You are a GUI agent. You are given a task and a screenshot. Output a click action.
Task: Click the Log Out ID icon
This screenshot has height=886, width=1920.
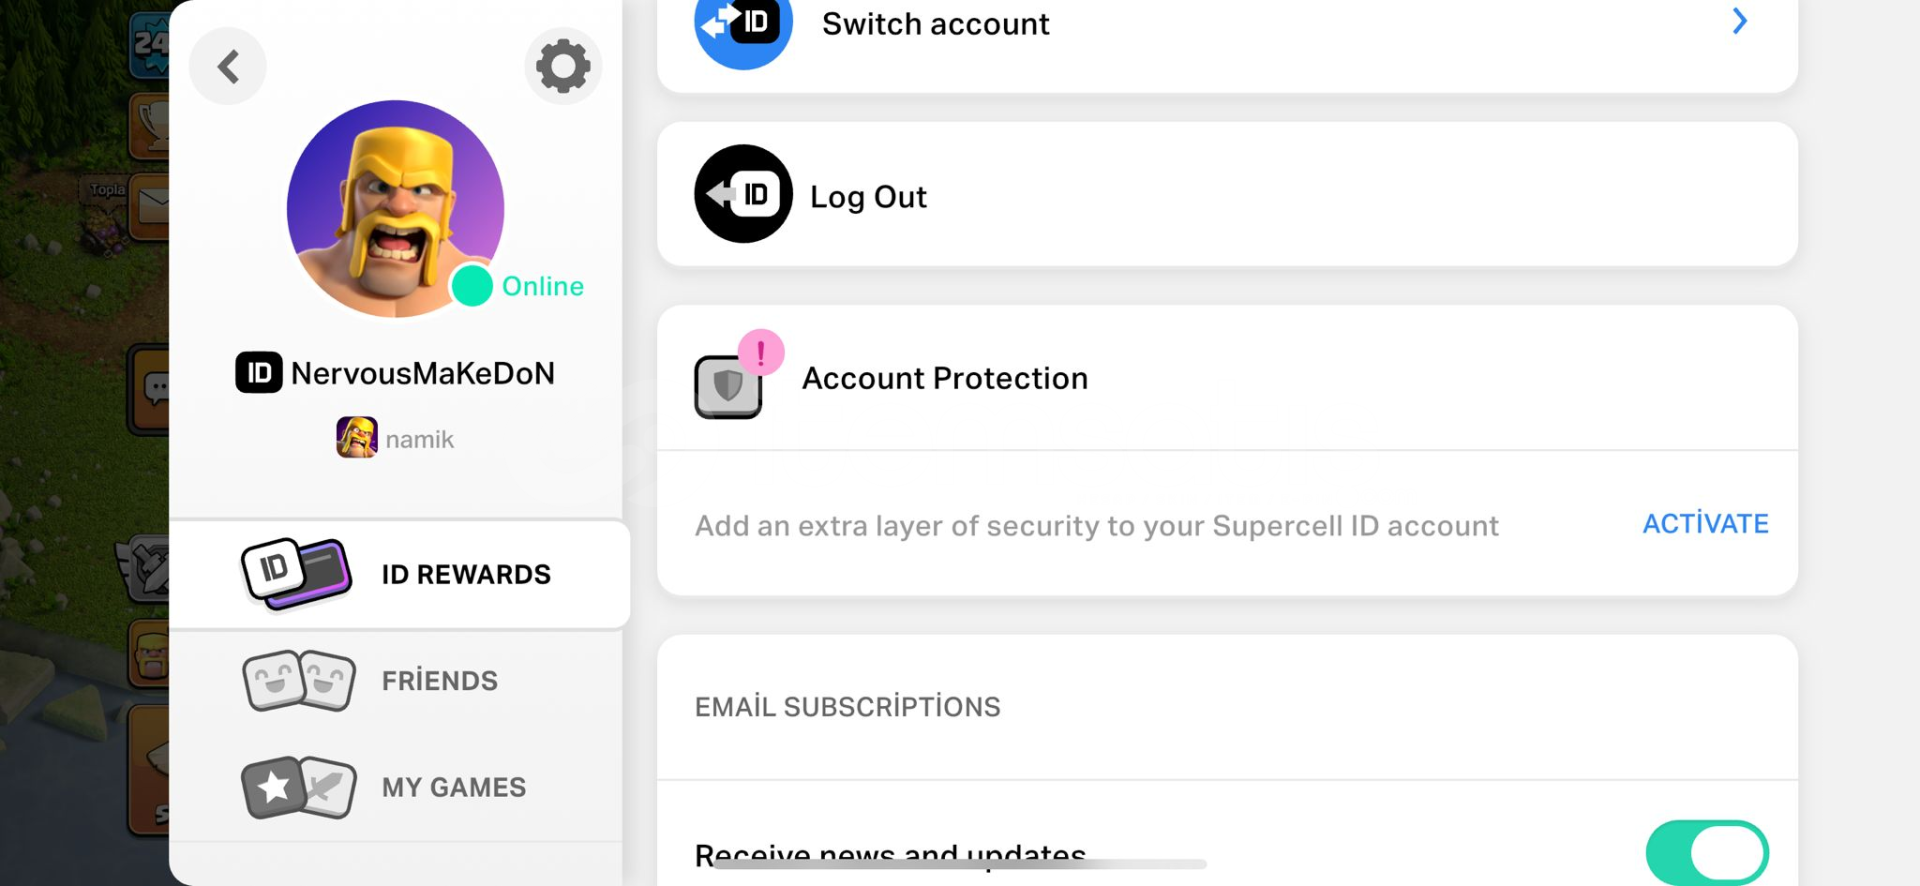coord(743,194)
